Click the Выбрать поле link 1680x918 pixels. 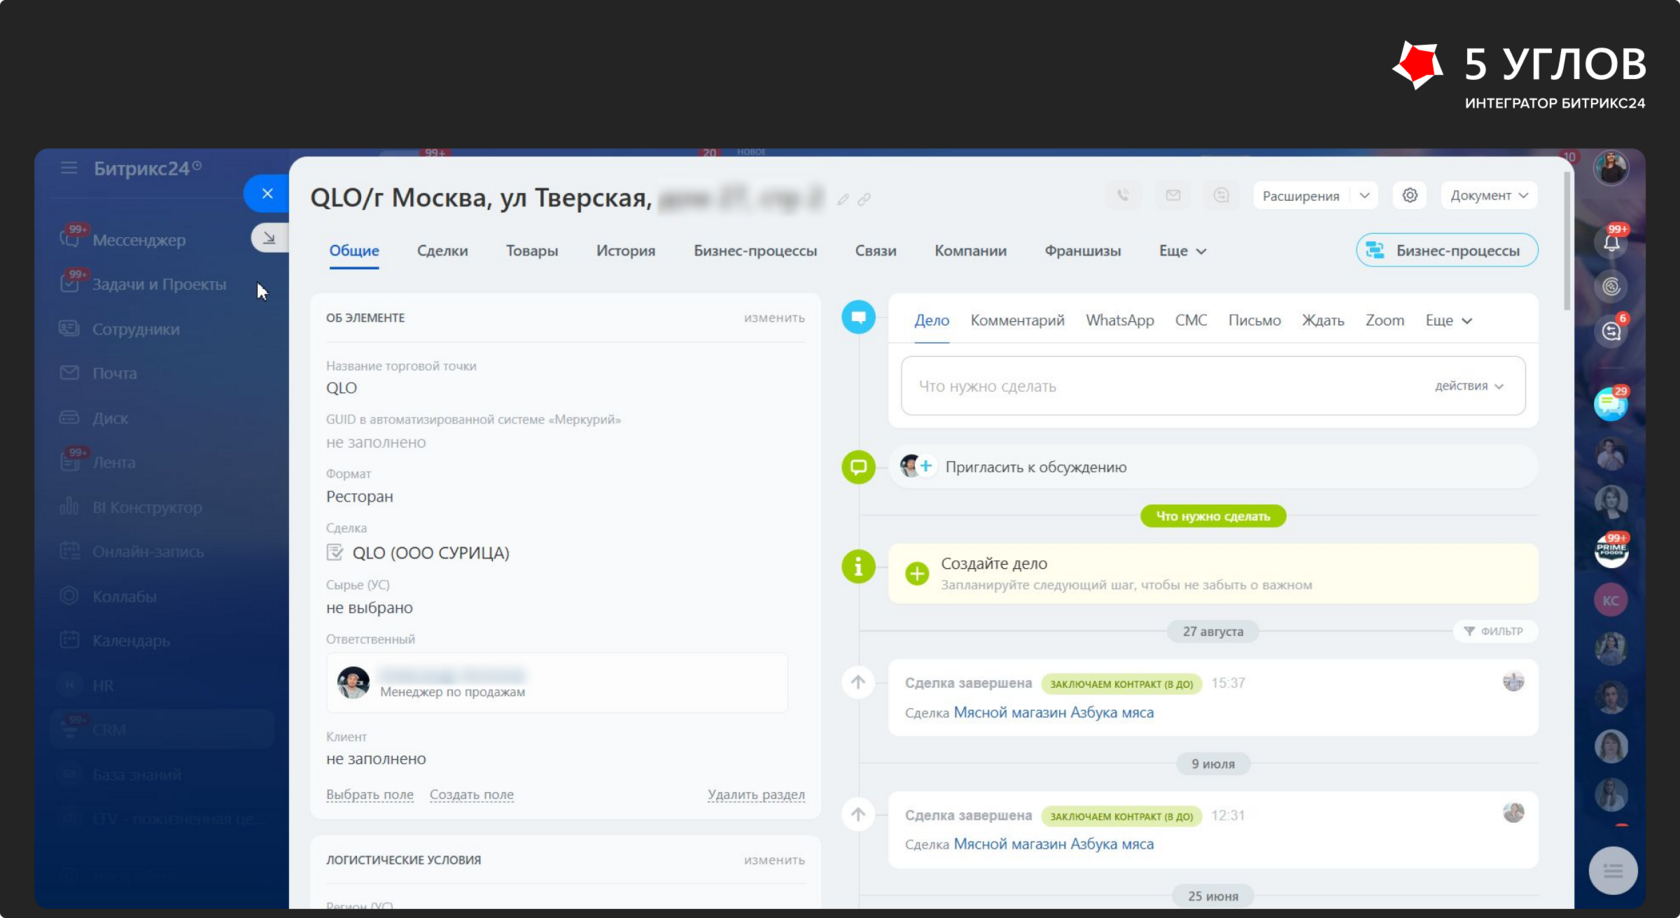point(370,794)
